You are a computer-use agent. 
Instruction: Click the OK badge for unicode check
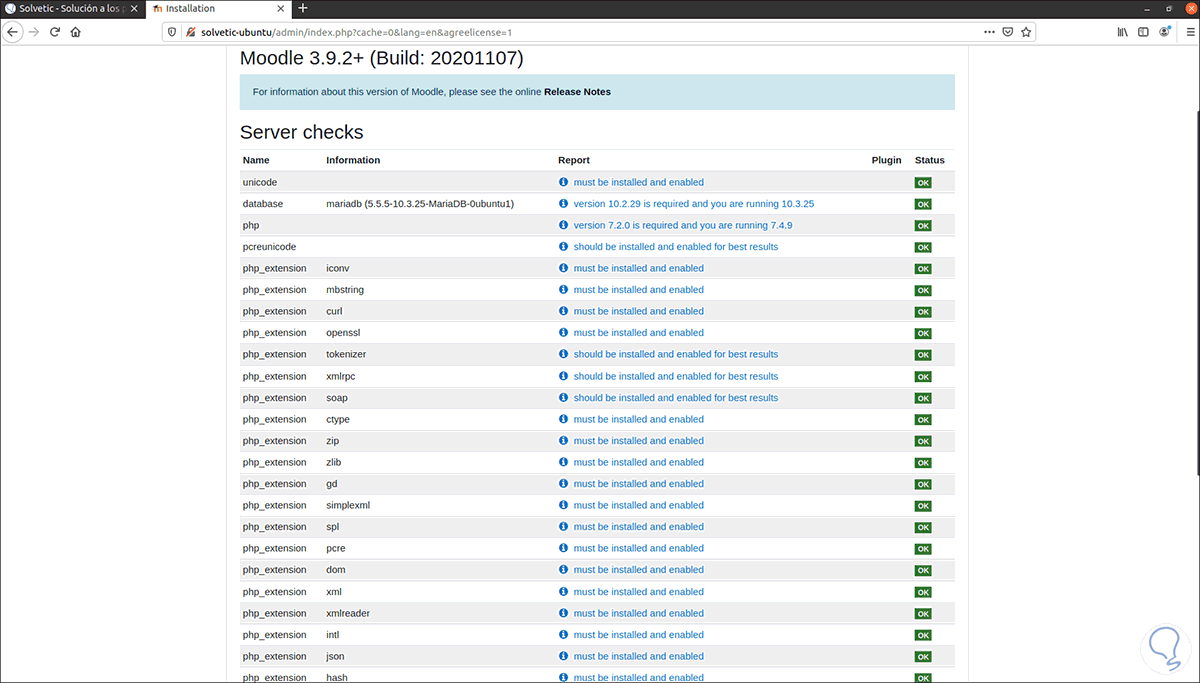pos(922,182)
